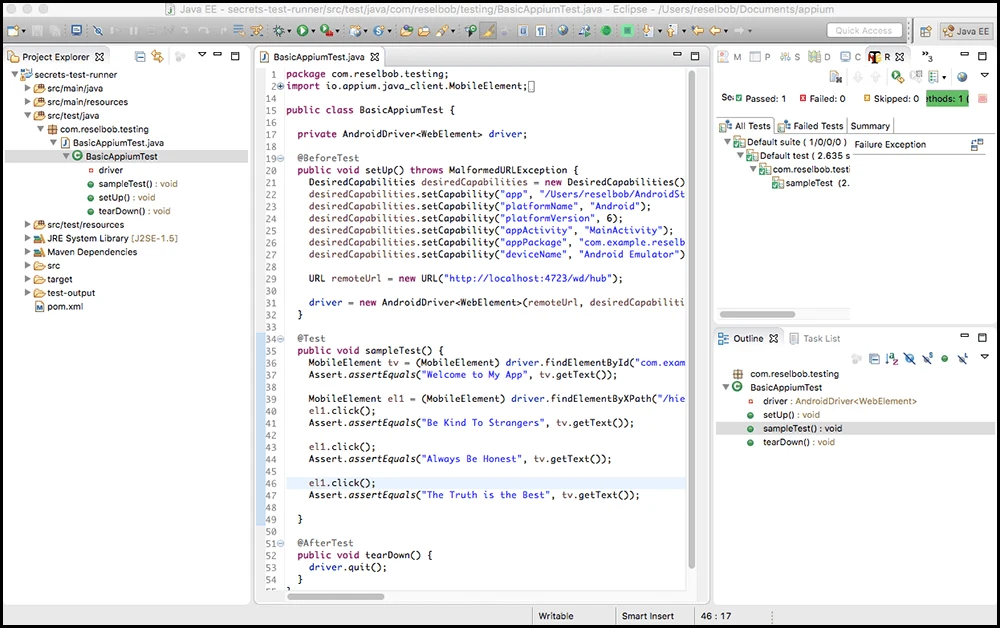Click the green test progress bar
This screenshot has height=628, width=1000.
point(948,99)
